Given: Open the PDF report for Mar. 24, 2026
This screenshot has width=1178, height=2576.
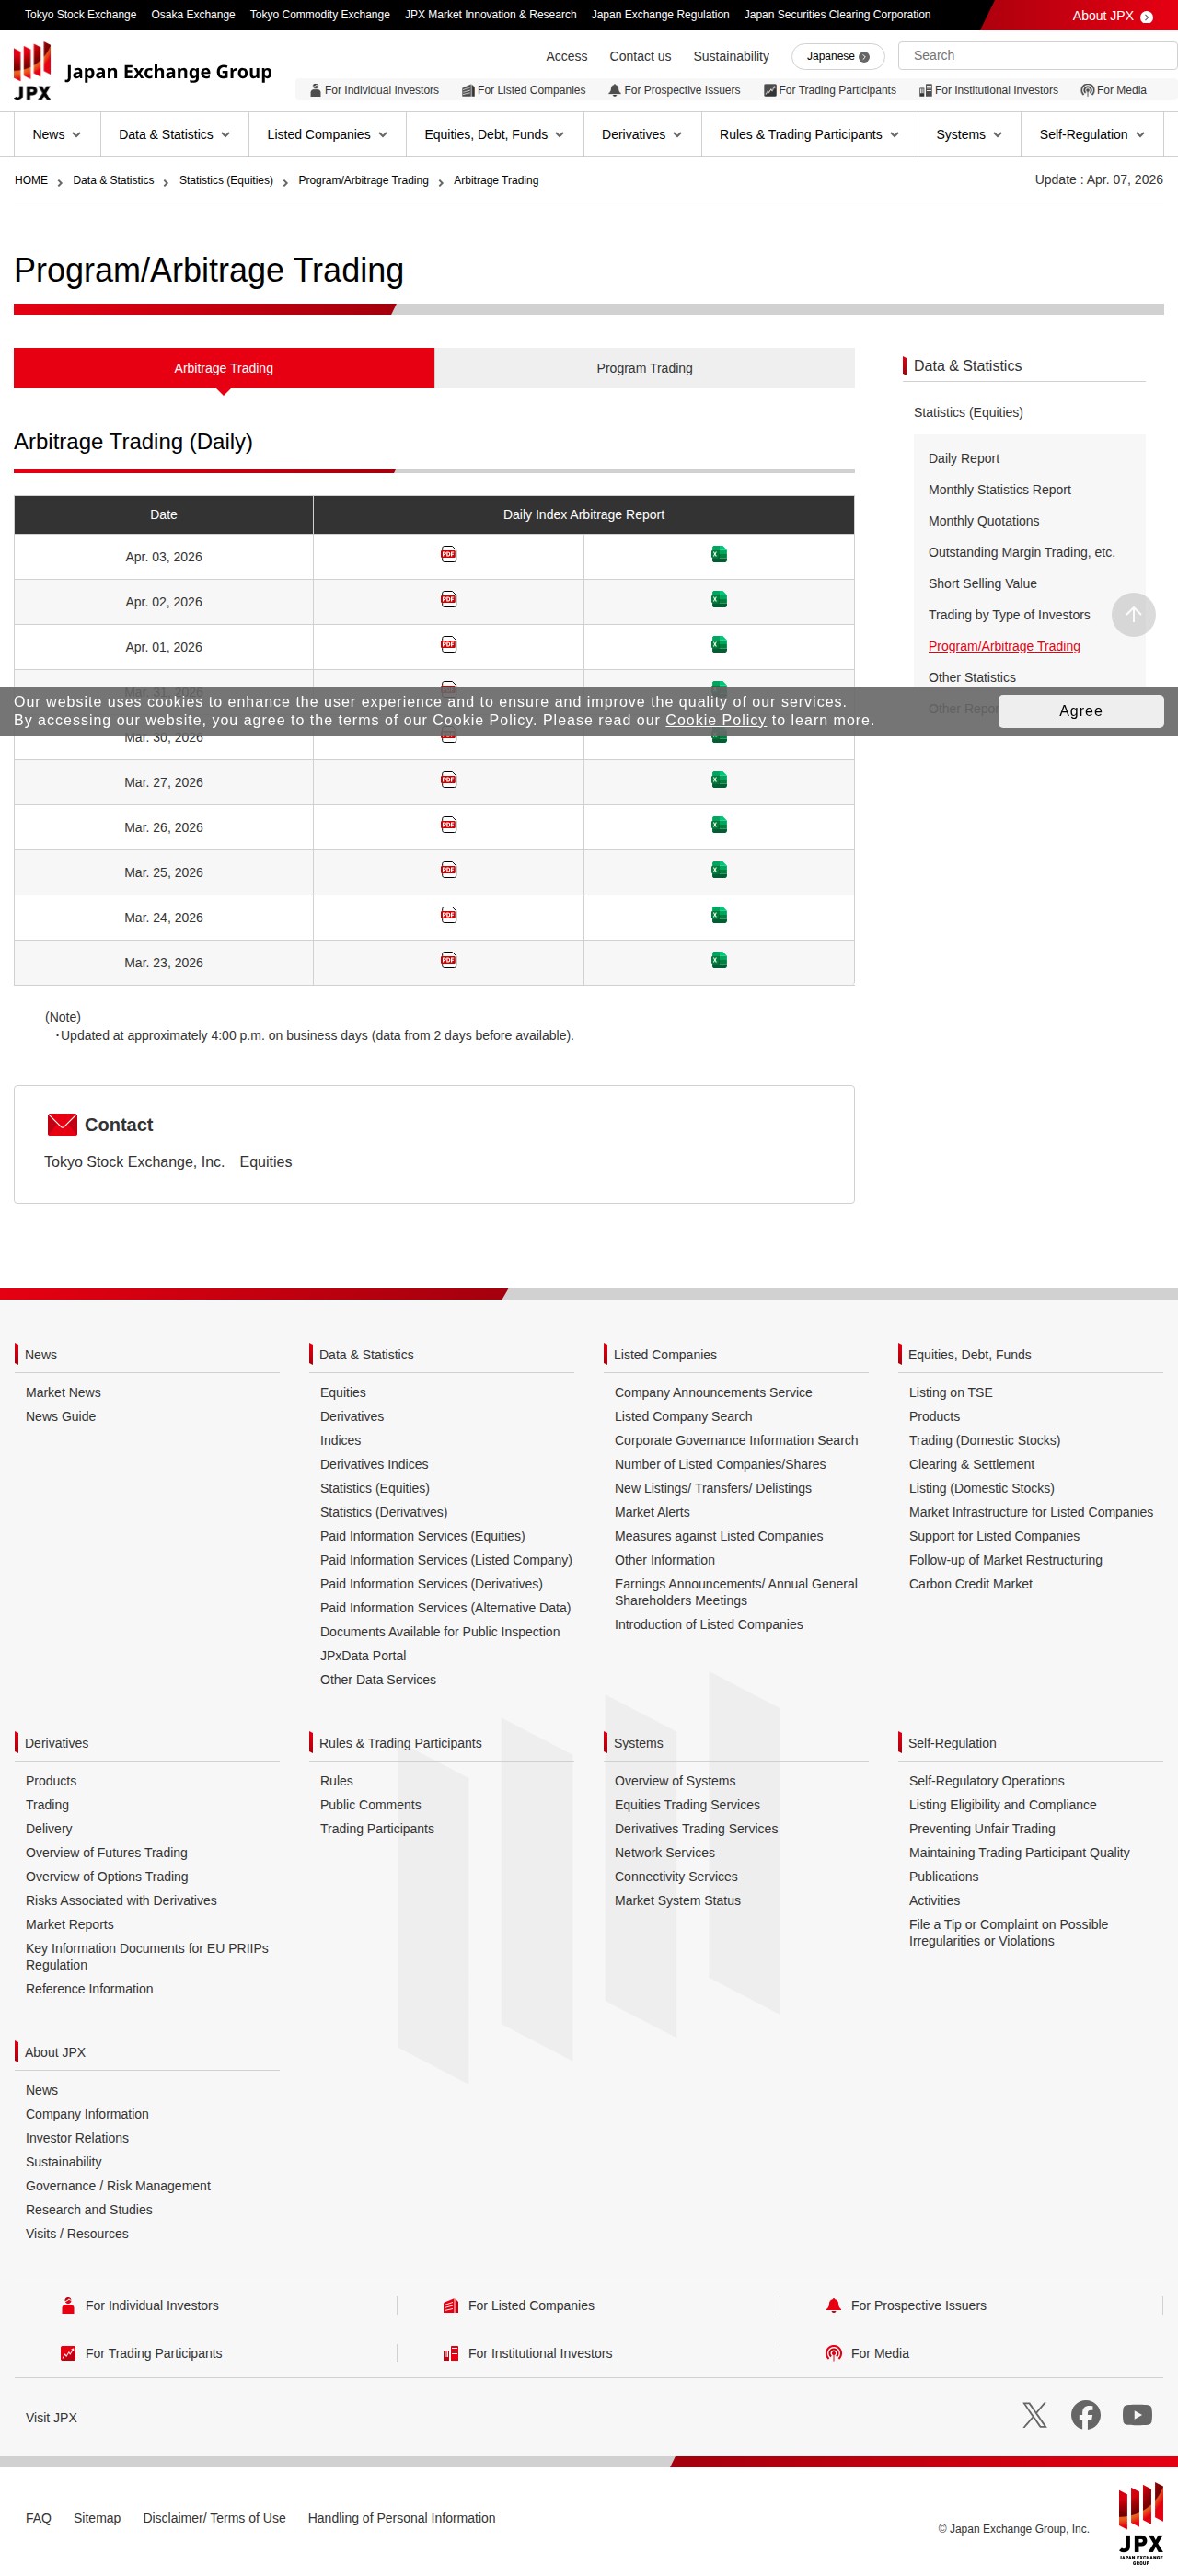Looking at the screenshot, I should click(x=449, y=914).
